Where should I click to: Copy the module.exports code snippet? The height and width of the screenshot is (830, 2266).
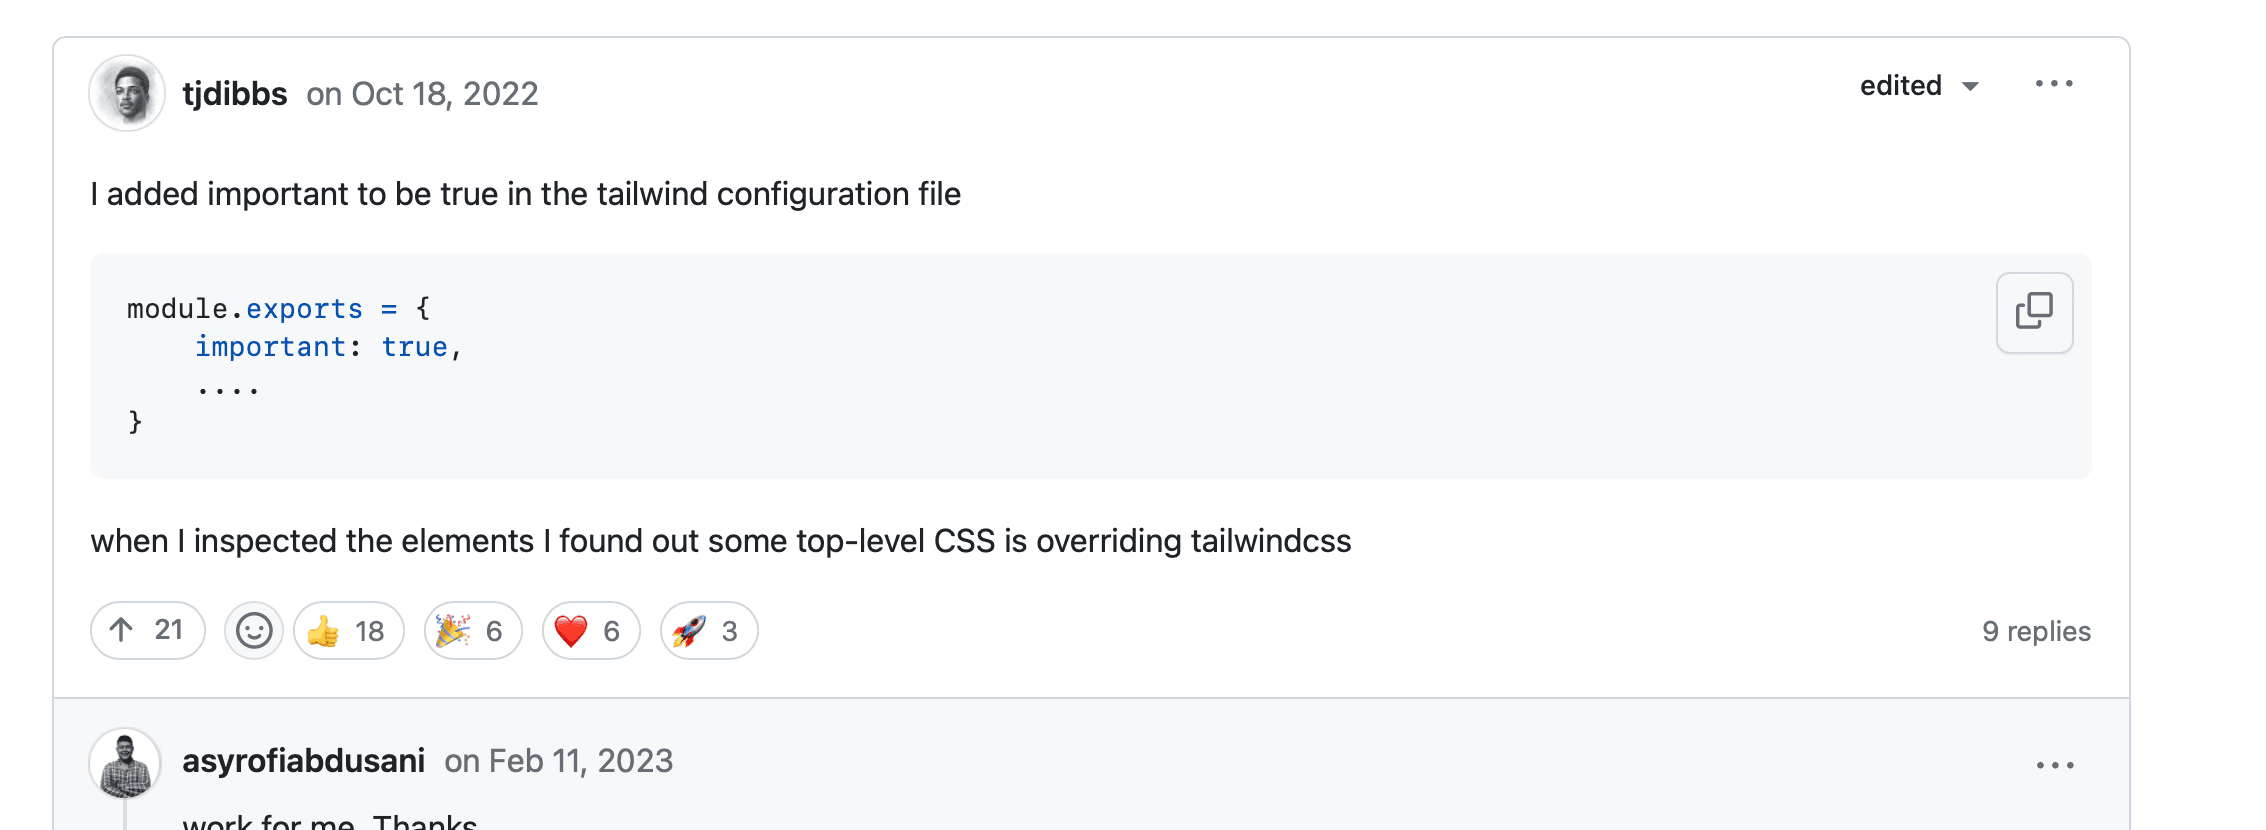point(2034,312)
